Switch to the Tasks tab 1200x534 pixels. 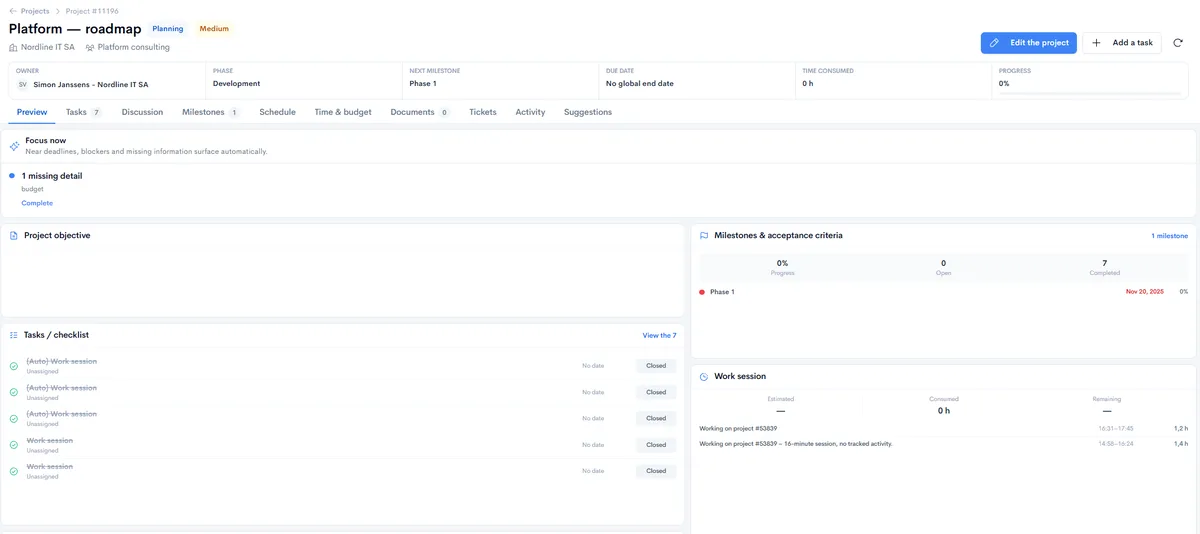[84, 112]
